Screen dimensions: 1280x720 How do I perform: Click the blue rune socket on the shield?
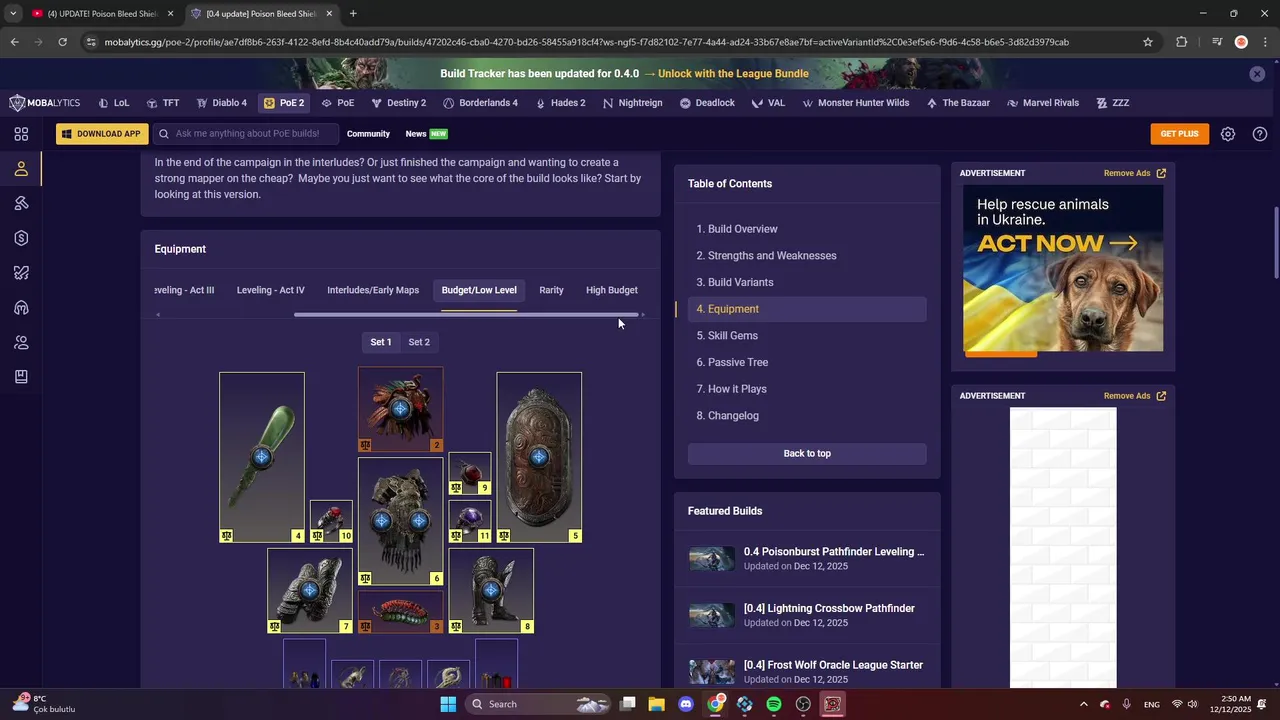[x=539, y=457]
